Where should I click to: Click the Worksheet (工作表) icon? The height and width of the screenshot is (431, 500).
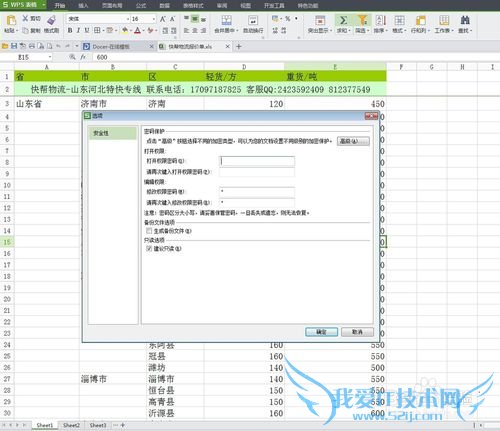point(444,20)
